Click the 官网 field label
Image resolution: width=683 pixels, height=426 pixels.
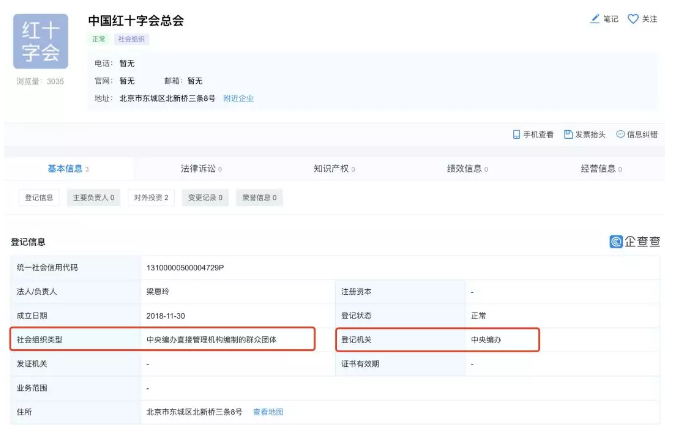(103, 81)
